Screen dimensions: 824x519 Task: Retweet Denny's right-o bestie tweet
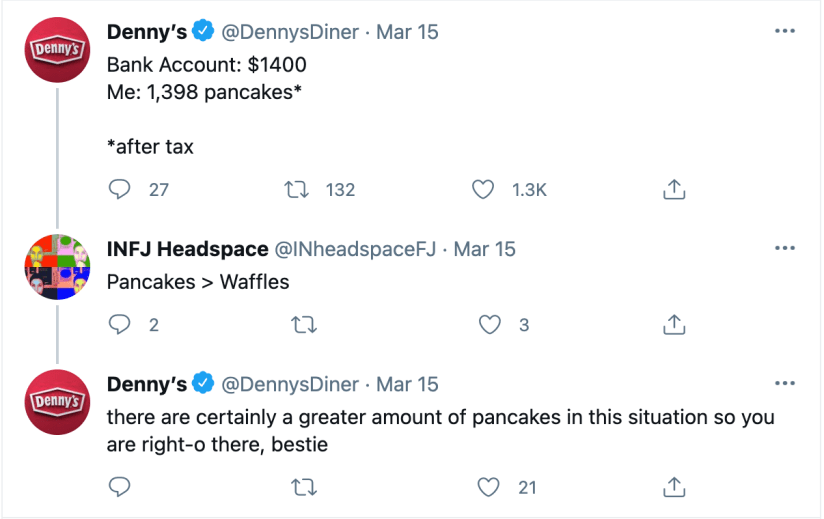tap(296, 487)
